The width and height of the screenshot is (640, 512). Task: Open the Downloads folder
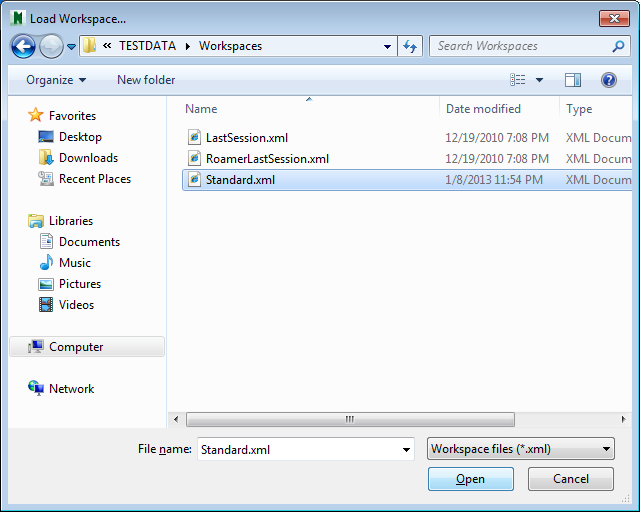point(88,158)
